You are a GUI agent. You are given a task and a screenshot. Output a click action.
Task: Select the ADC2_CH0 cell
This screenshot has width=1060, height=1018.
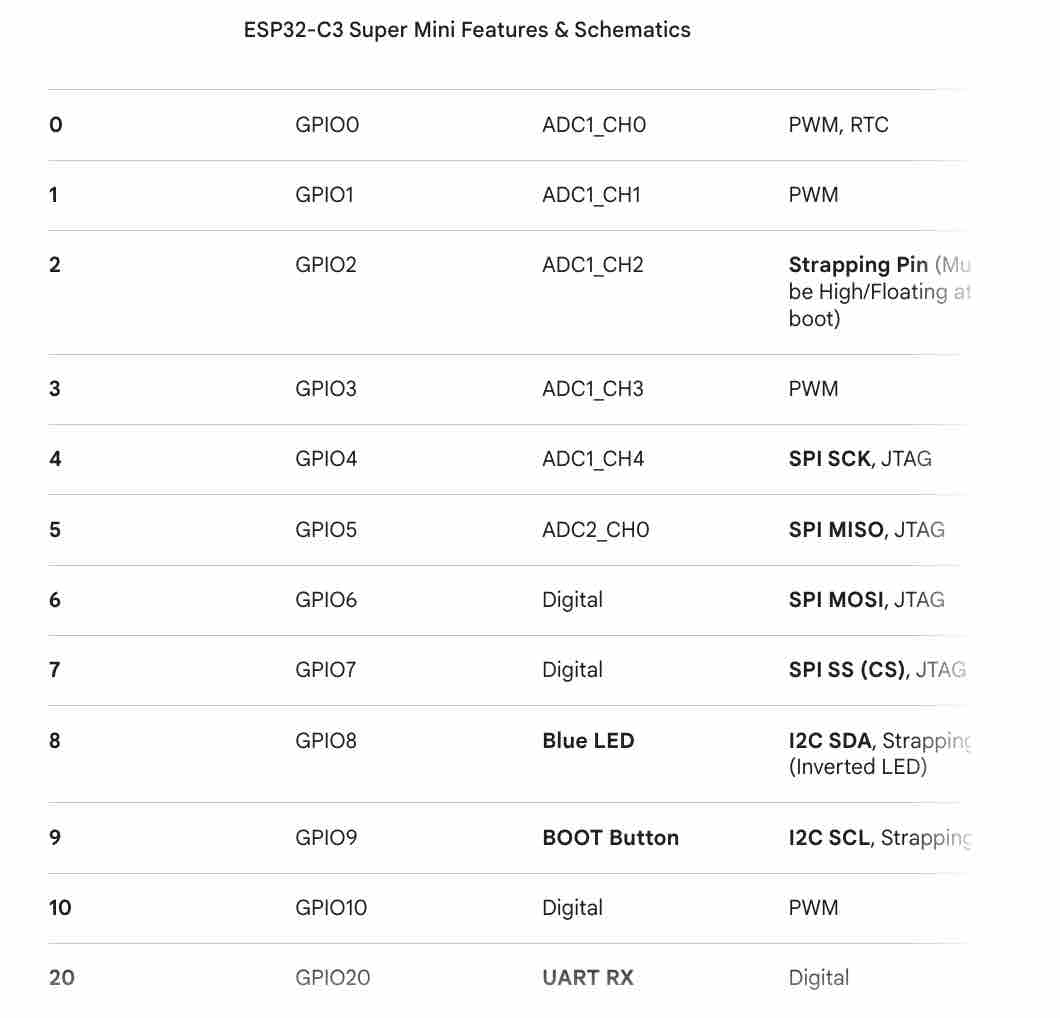(x=595, y=530)
